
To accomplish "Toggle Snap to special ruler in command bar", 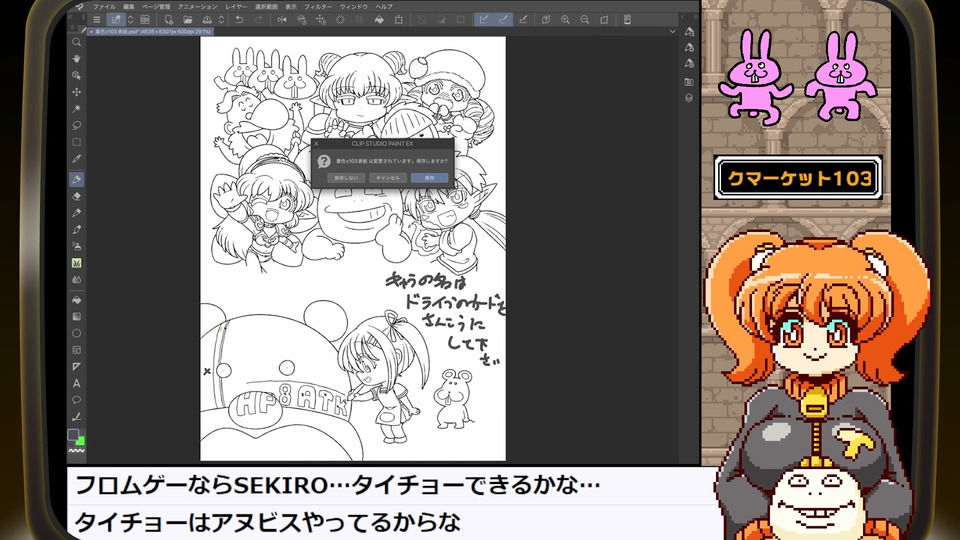I will tap(503, 20).
